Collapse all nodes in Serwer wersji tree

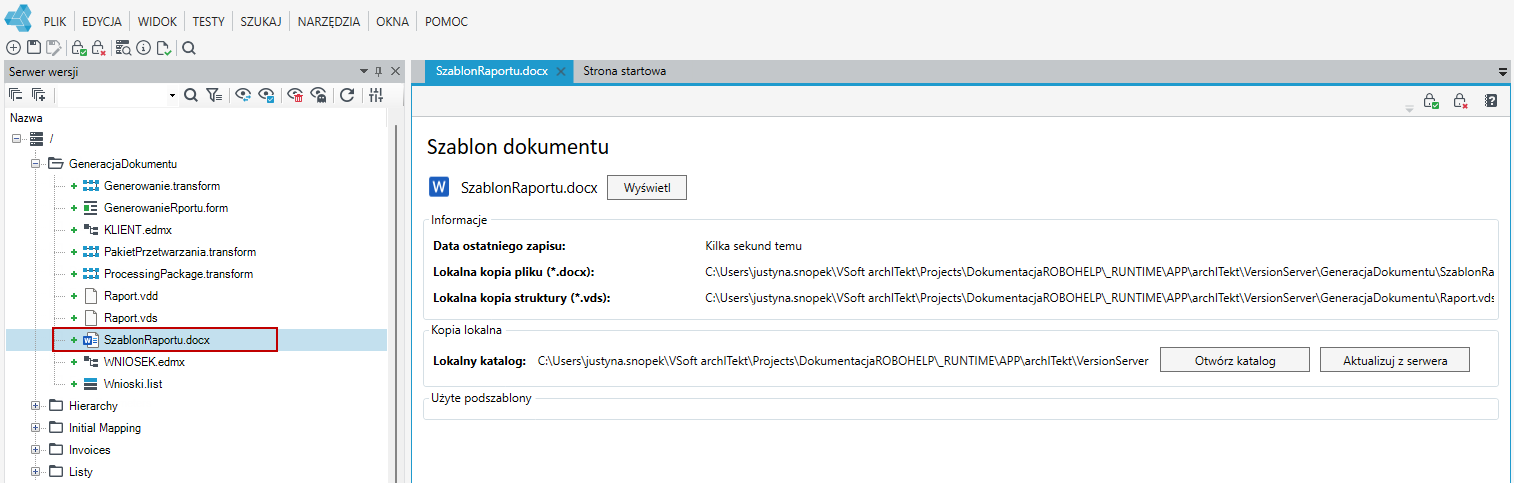point(16,94)
